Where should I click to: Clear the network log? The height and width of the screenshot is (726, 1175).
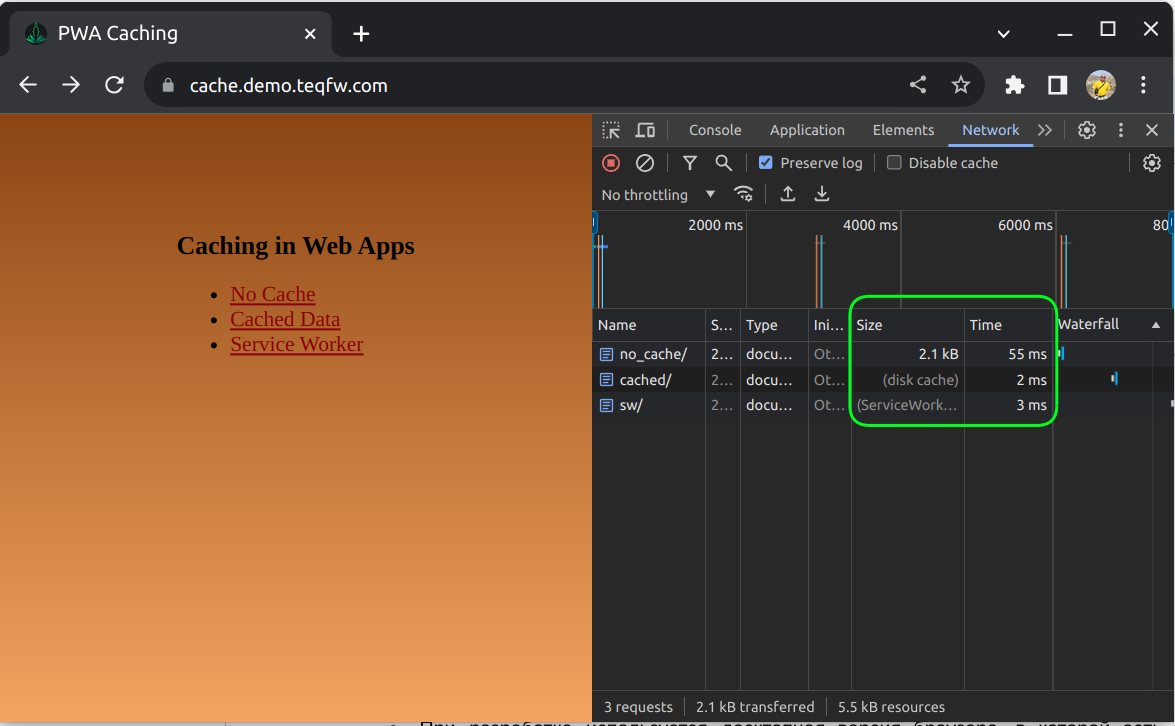tap(645, 163)
